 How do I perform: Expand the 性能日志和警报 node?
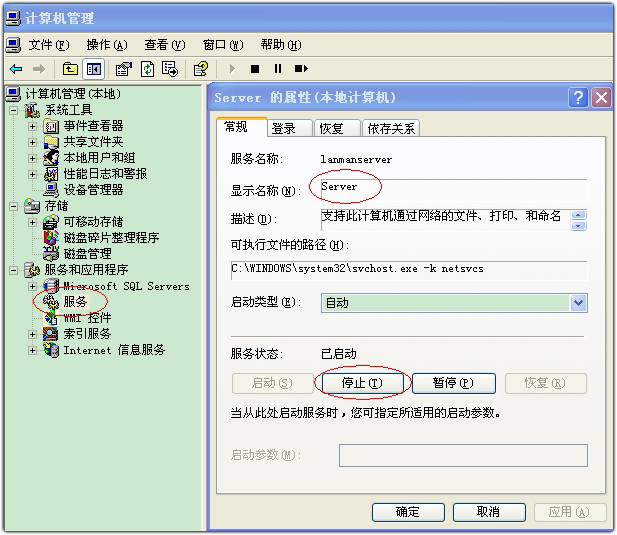tap(33, 174)
